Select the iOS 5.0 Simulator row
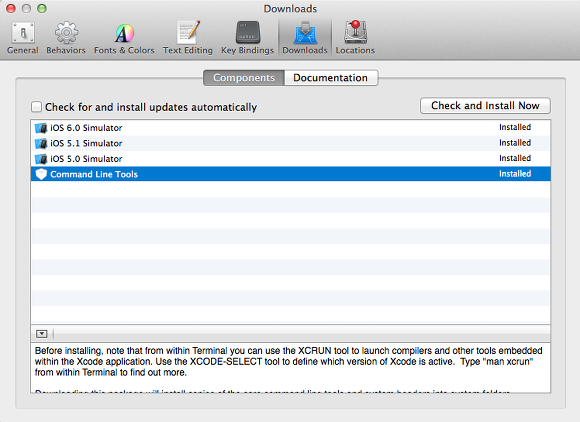 (x=291, y=159)
